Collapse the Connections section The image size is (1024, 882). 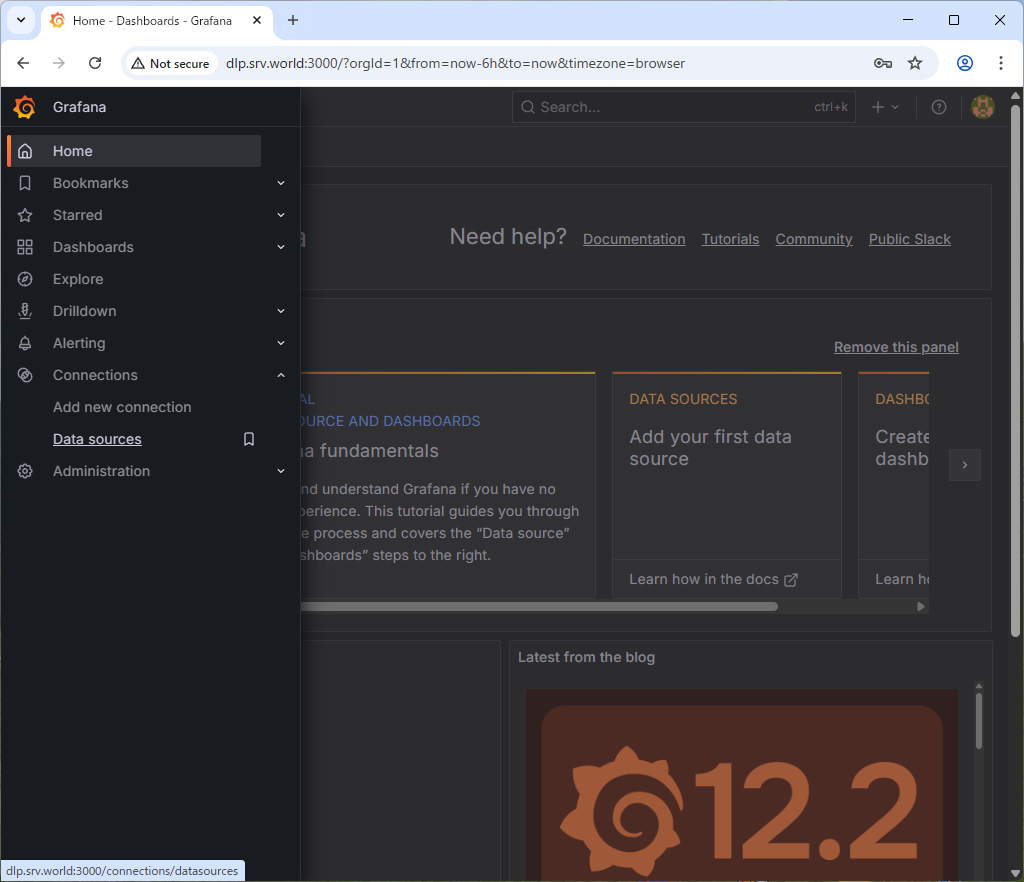pyautogui.click(x=281, y=375)
